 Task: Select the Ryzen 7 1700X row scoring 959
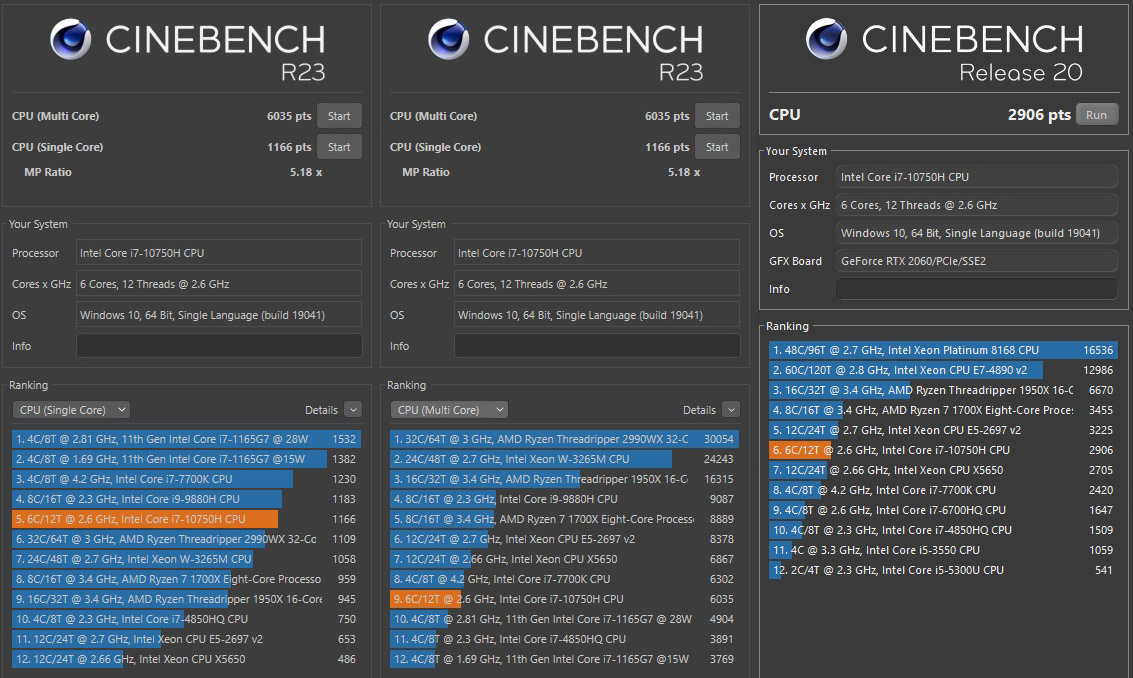click(x=186, y=579)
